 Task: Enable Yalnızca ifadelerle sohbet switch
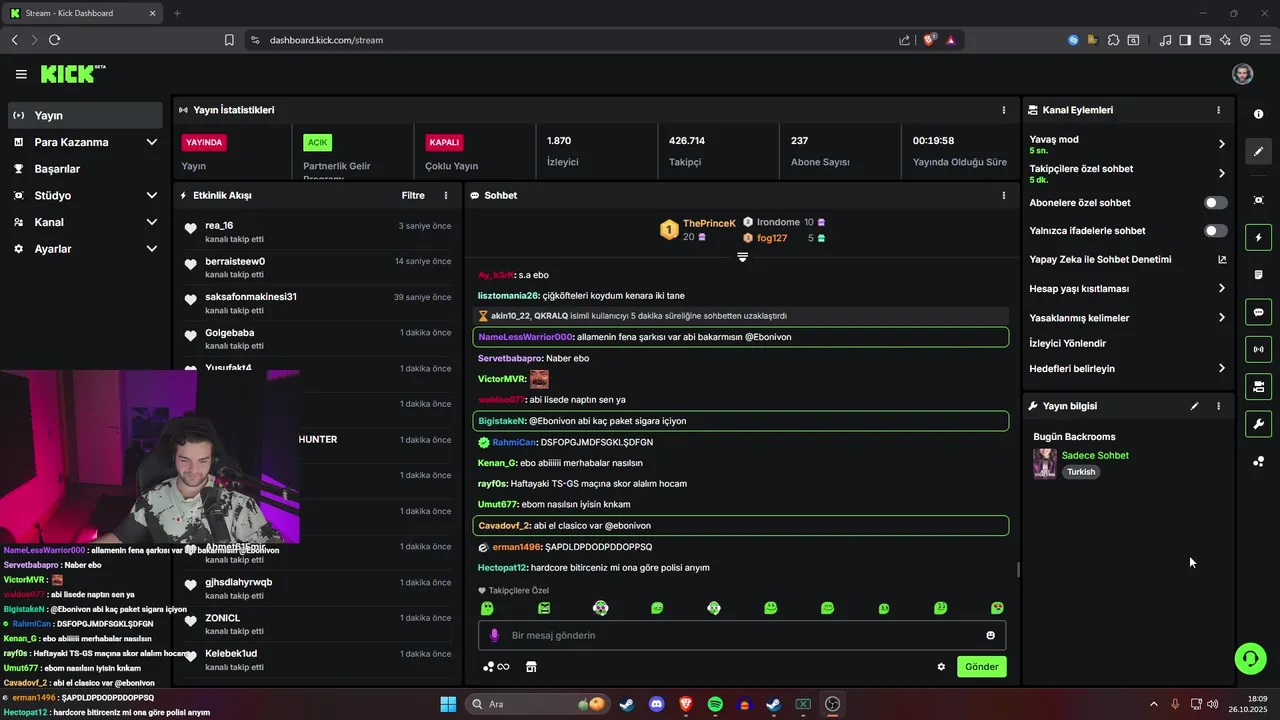(1215, 231)
